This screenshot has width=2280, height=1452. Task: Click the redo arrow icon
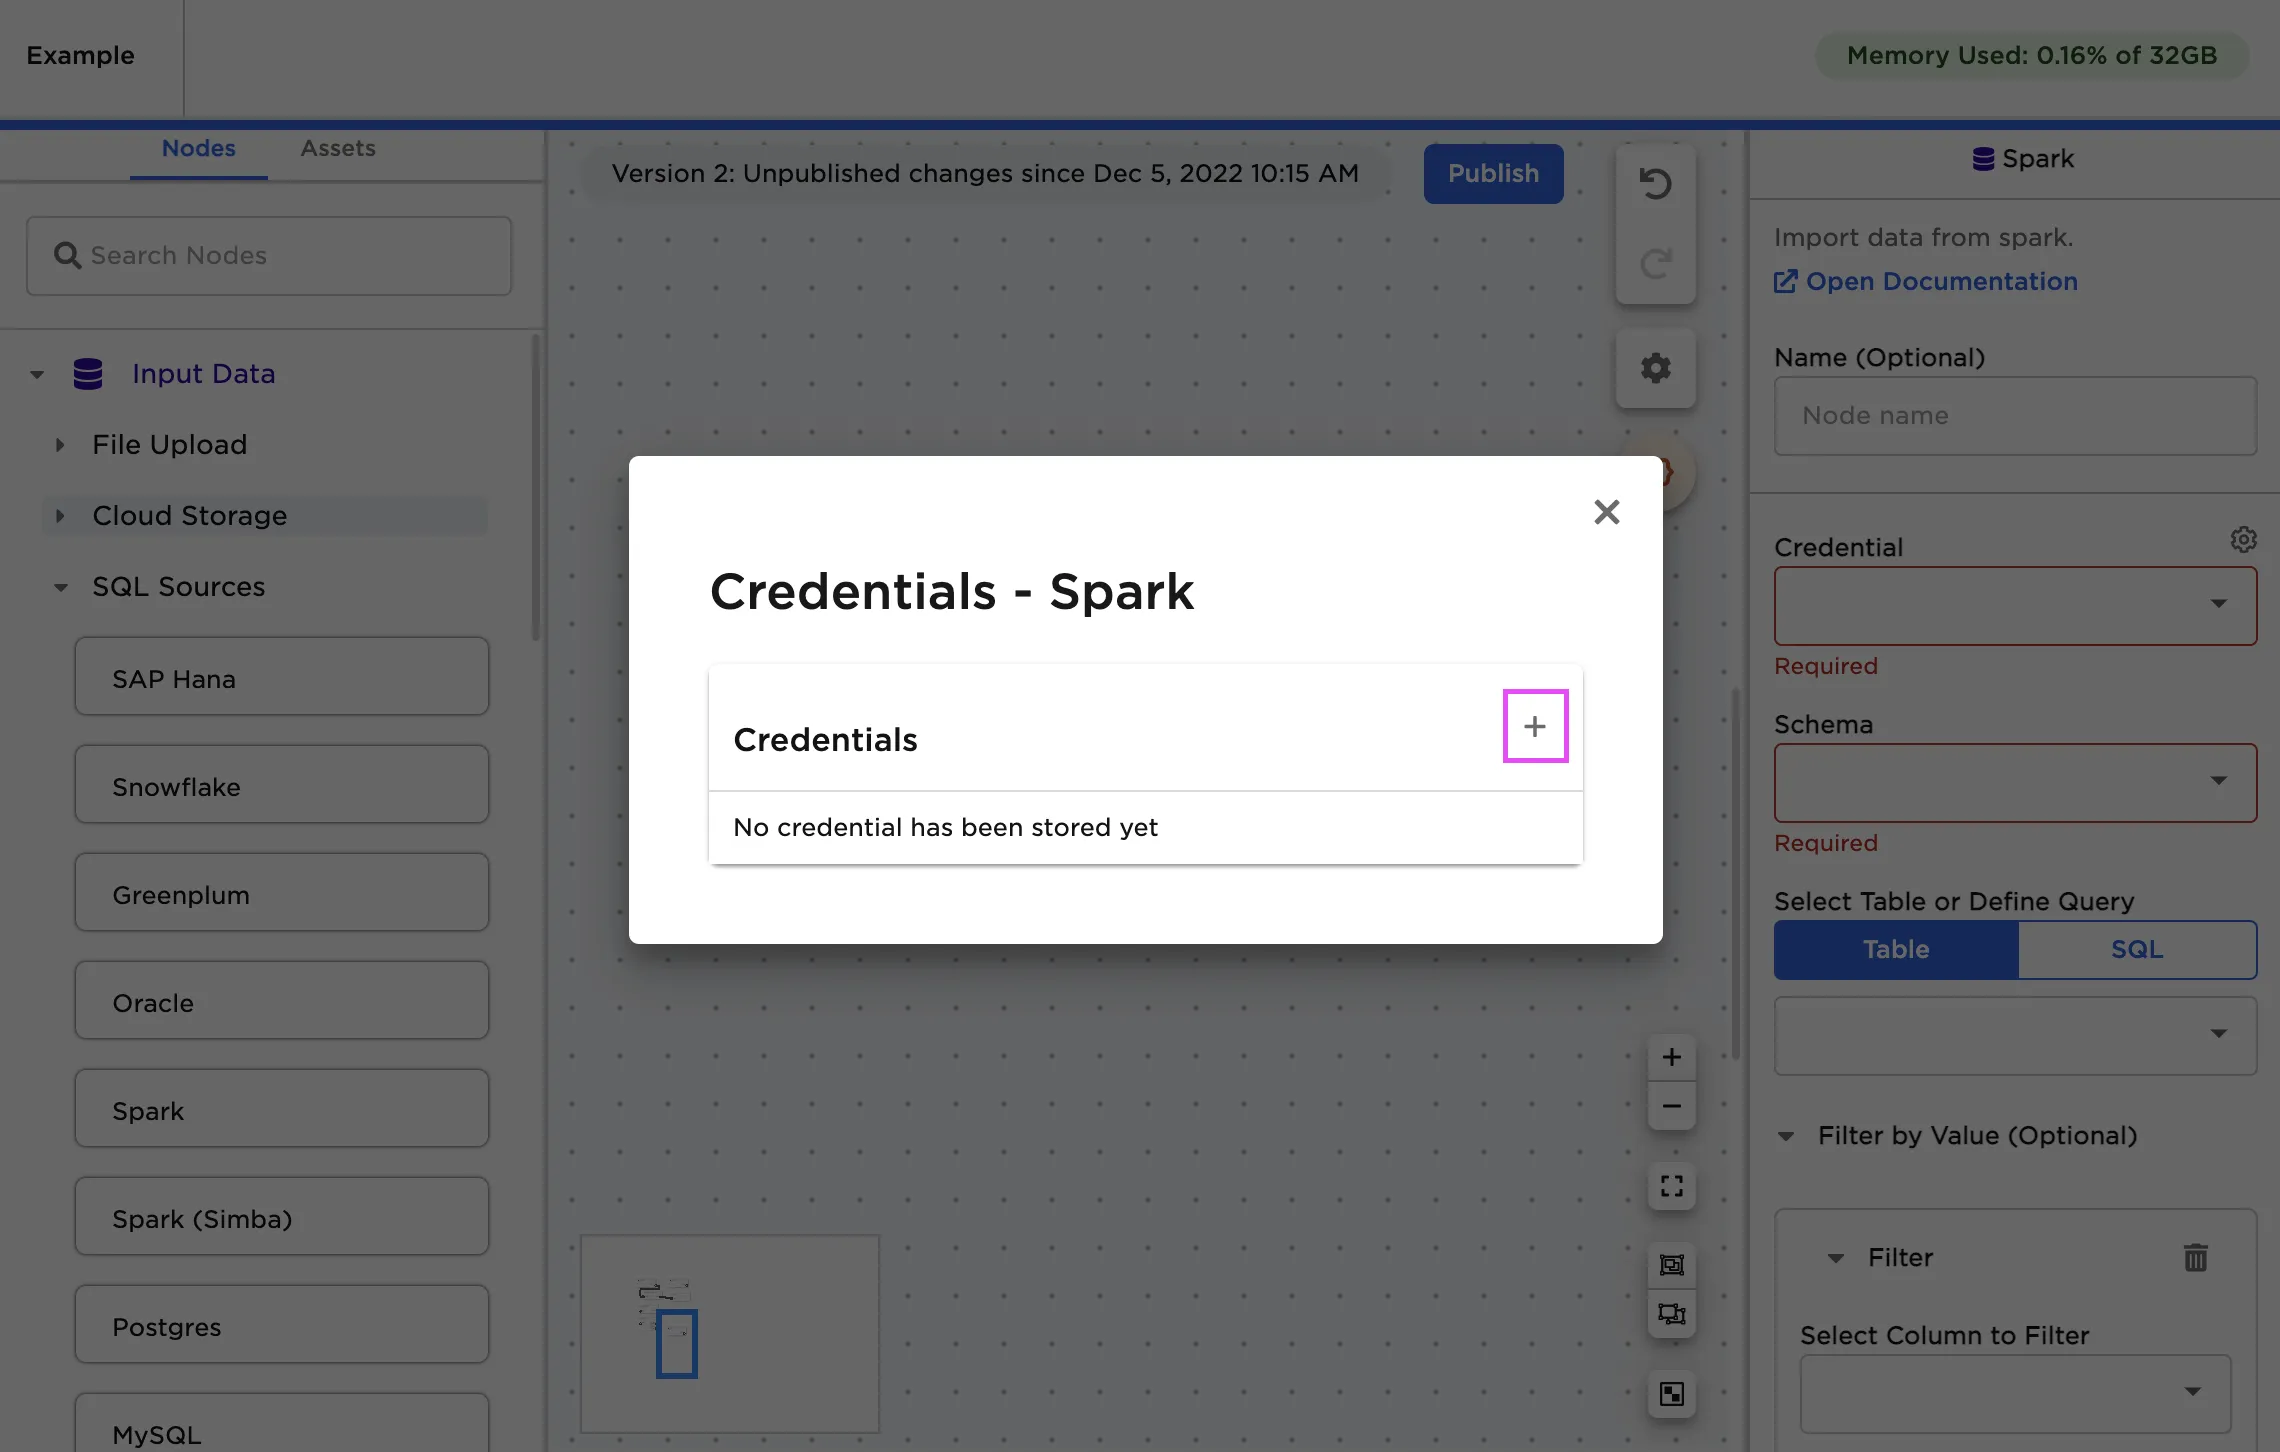point(1655,264)
